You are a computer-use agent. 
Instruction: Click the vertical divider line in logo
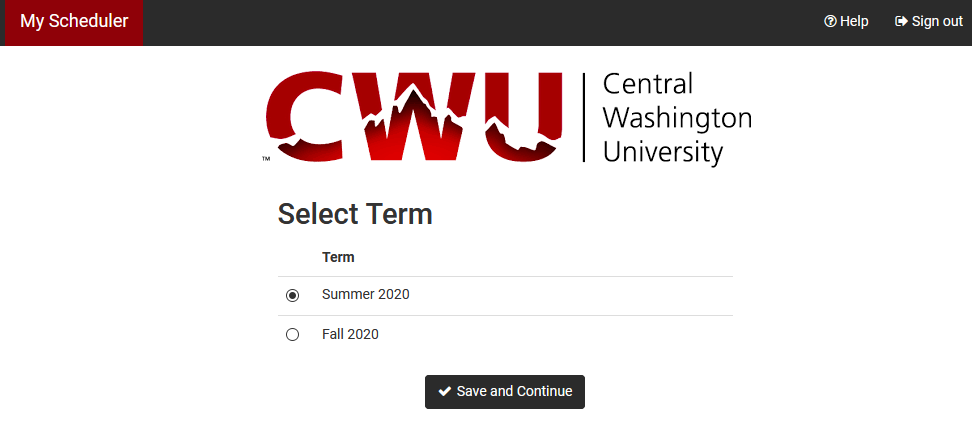[x=583, y=117]
